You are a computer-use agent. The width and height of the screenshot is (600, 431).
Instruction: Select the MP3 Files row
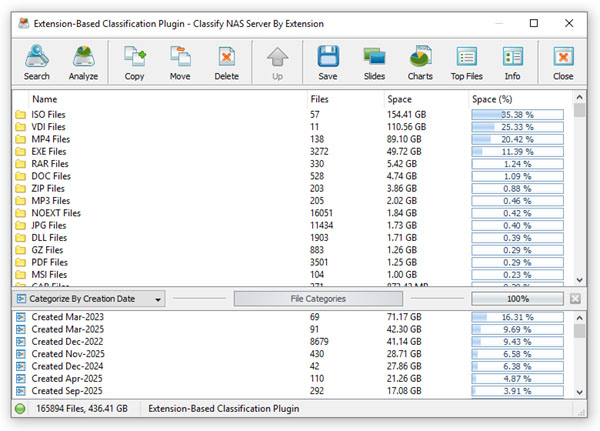point(293,201)
